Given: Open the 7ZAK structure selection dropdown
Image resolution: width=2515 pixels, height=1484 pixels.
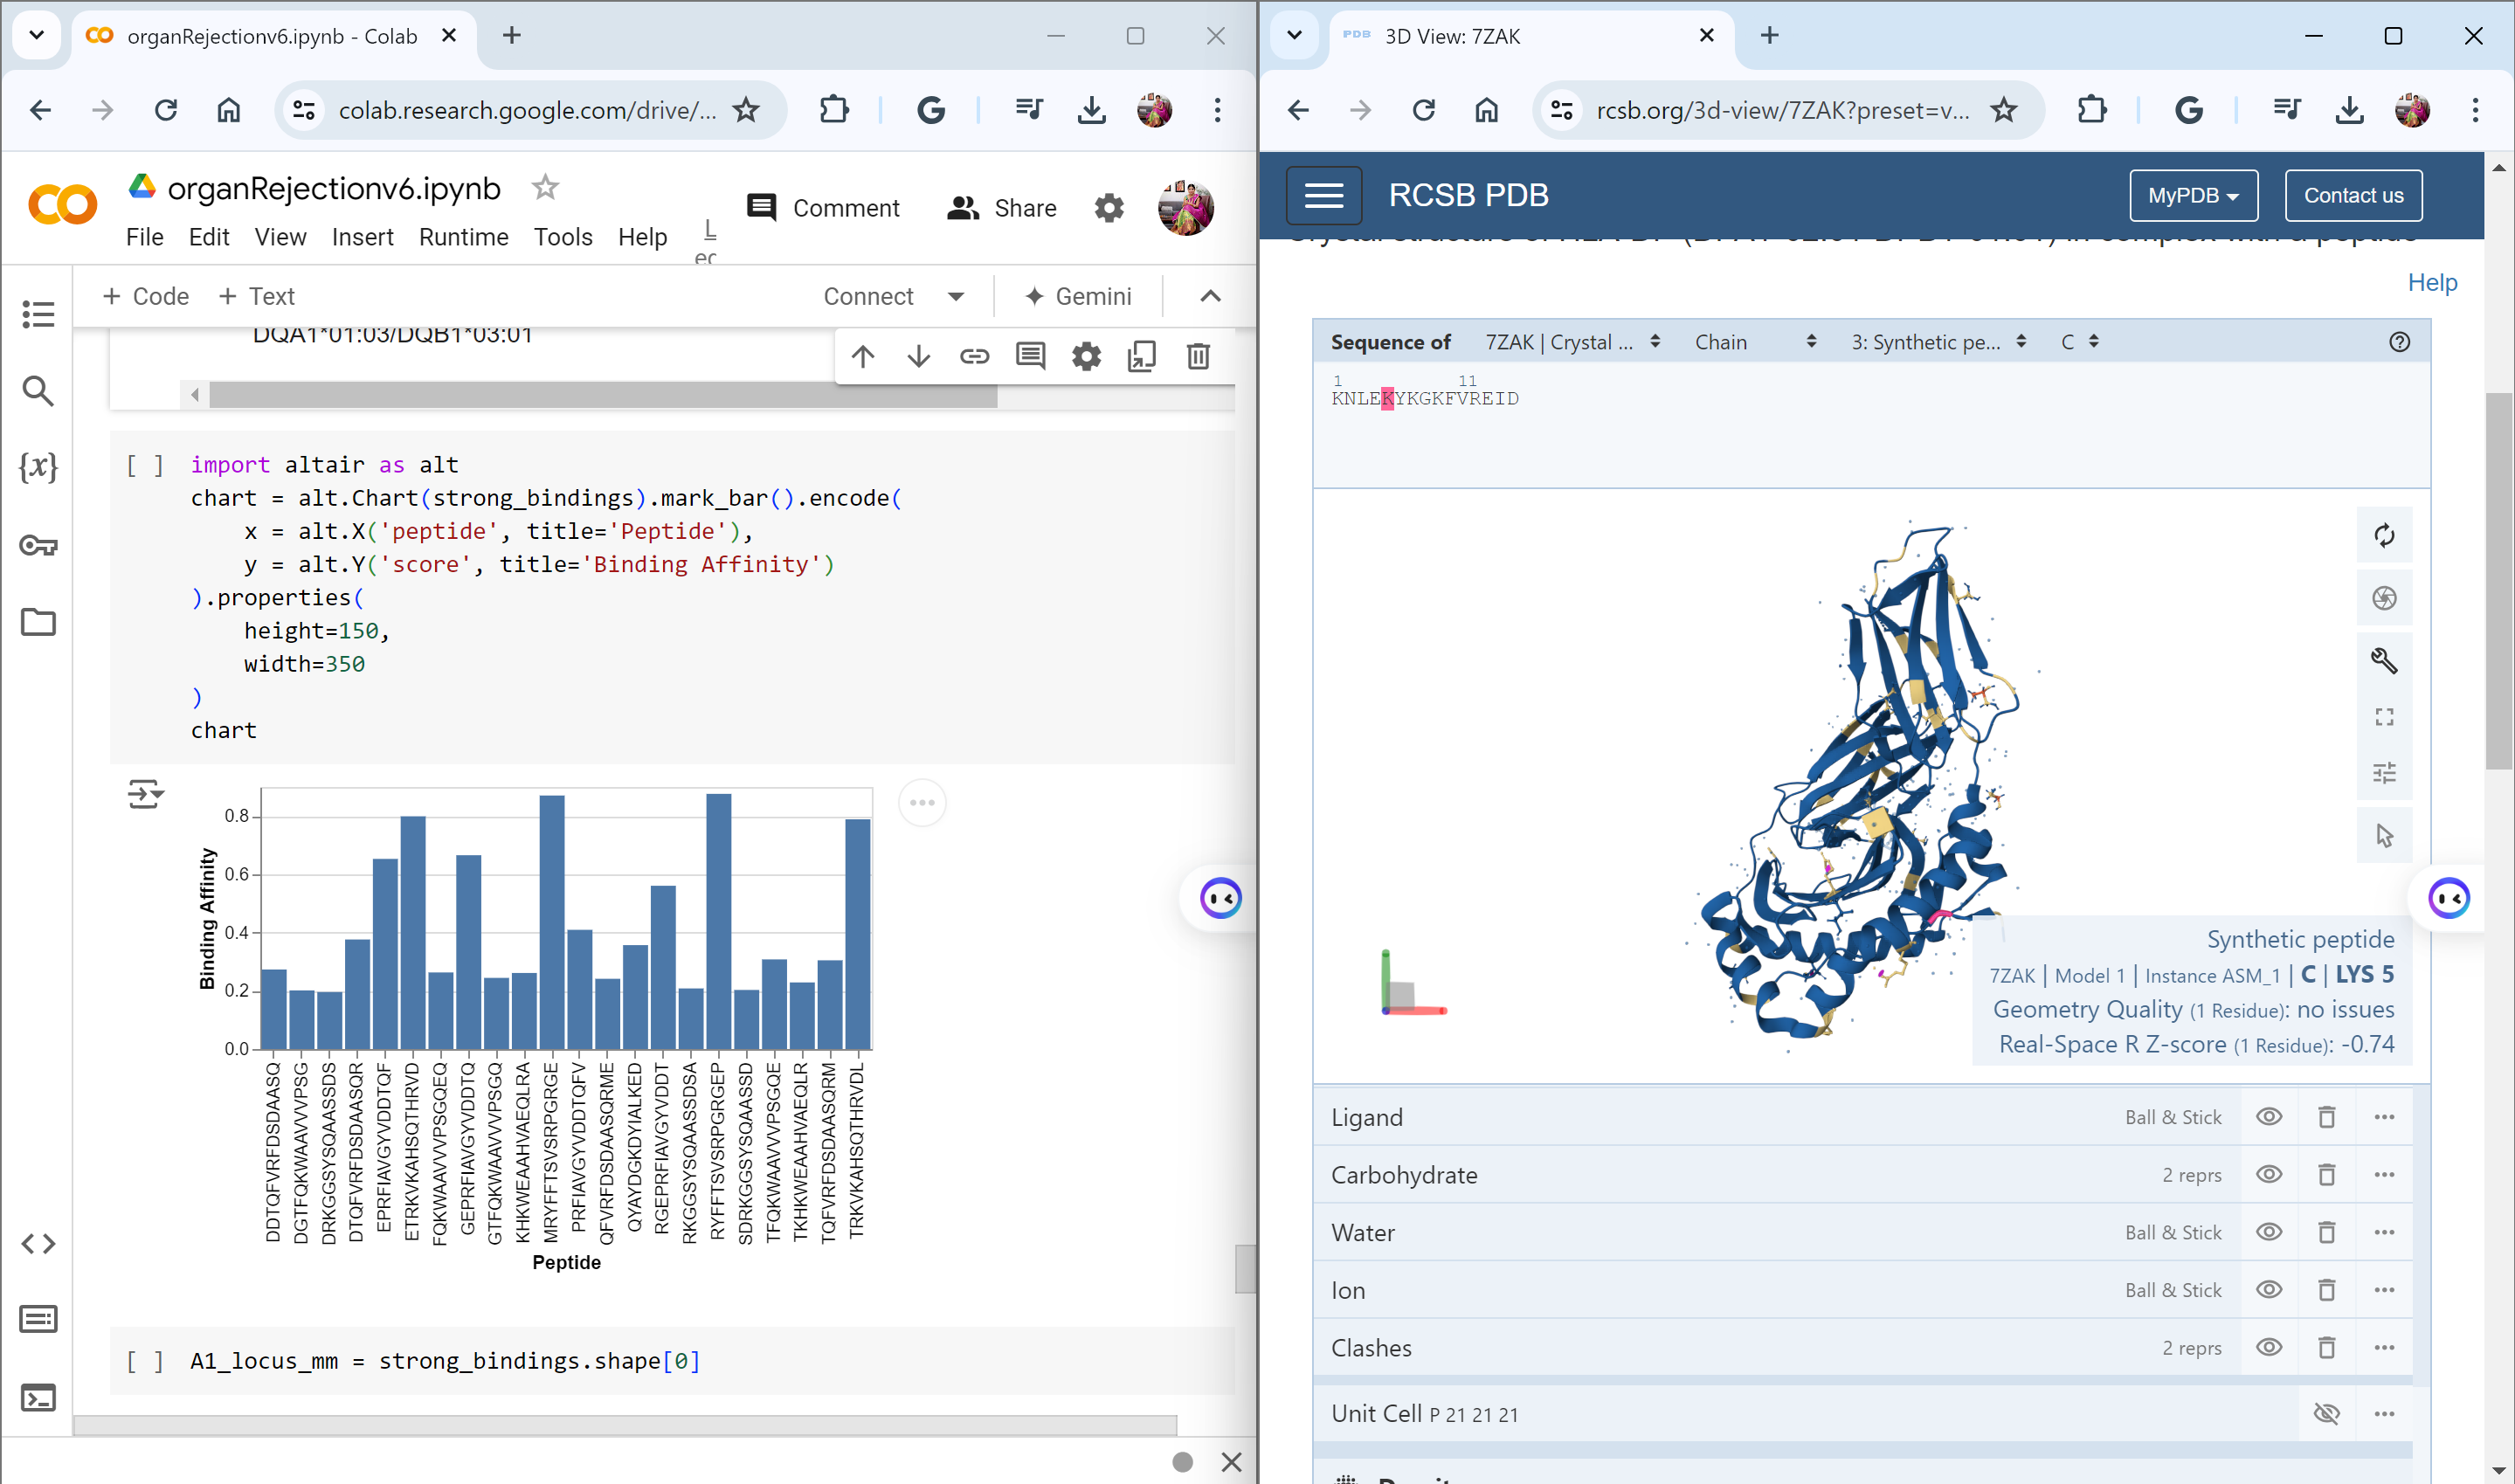Looking at the screenshot, I should tap(1572, 342).
